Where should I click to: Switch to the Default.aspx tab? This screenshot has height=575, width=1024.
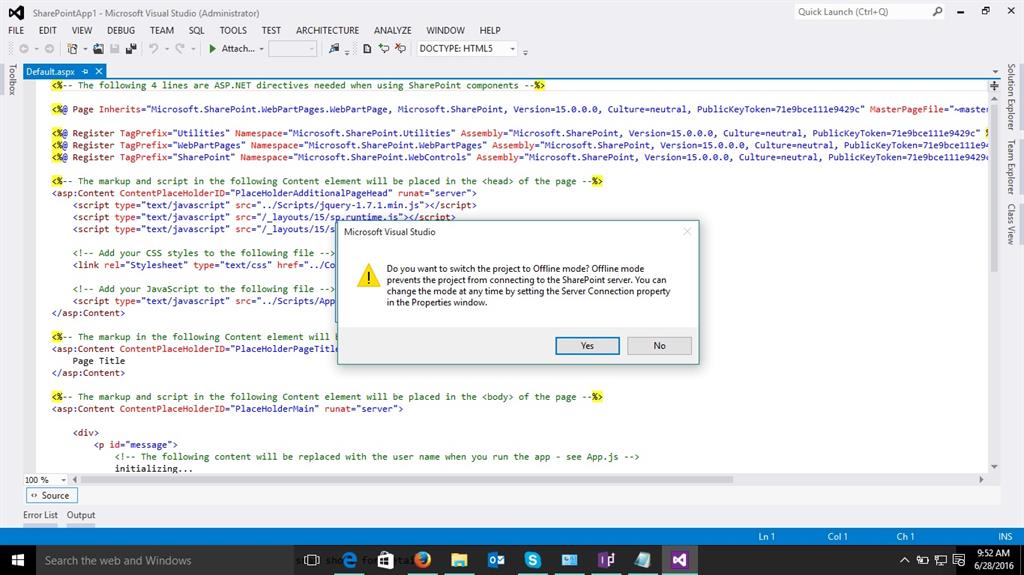50,71
